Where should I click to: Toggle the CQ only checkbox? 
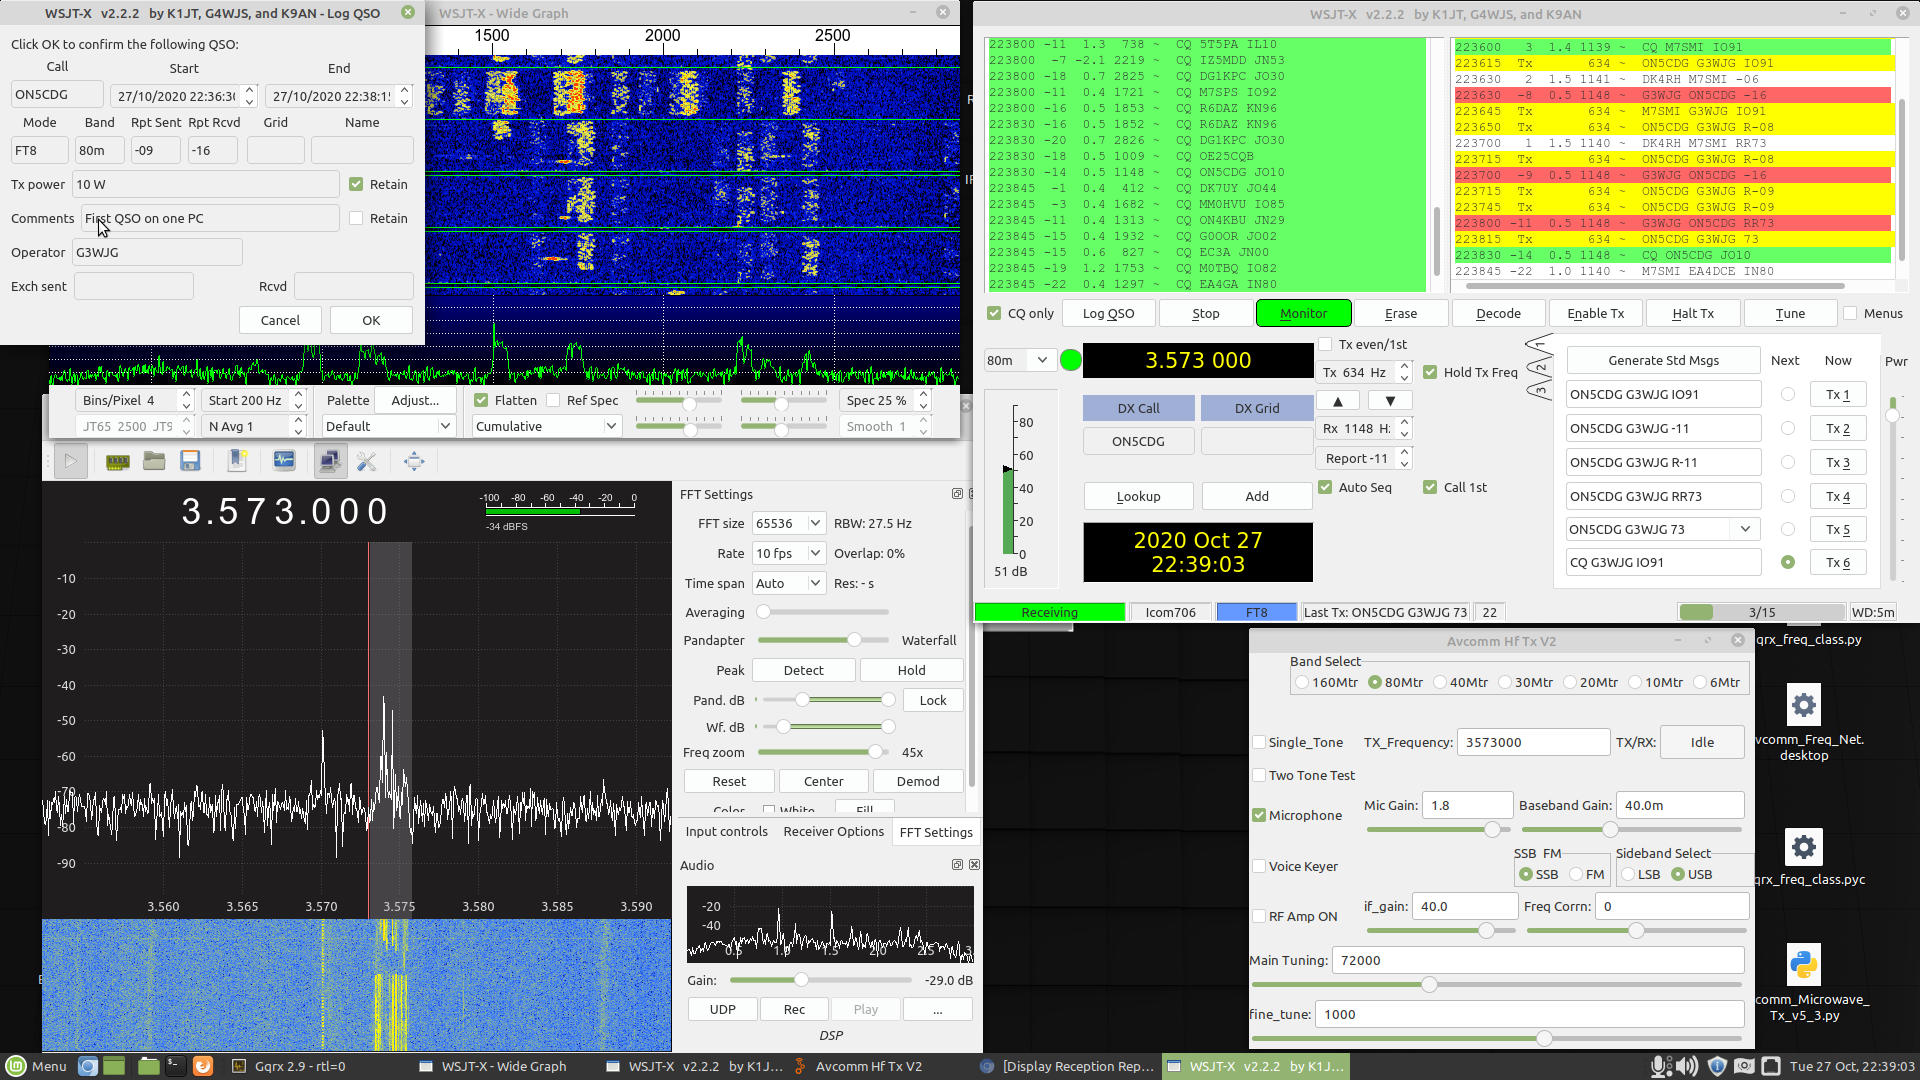pyautogui.click(x=994, y=313)
